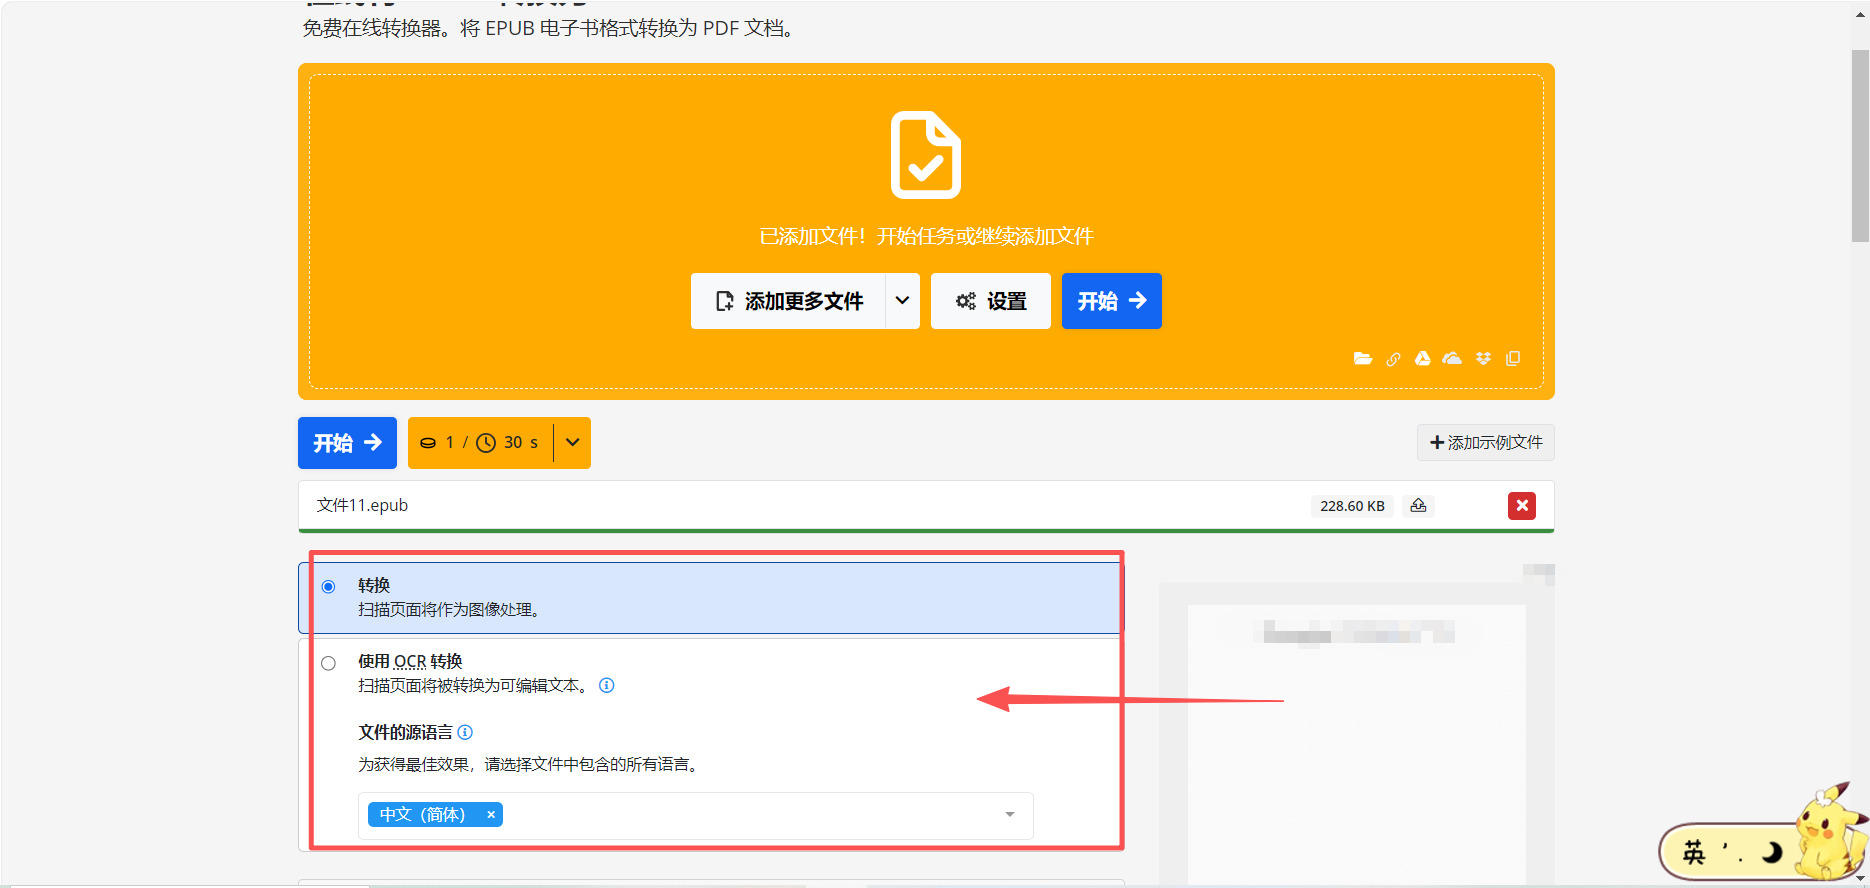Select the 使用 OCR 转换 radio option
The height and width of the screenshot is (888, 1870).
click(328, 663)
